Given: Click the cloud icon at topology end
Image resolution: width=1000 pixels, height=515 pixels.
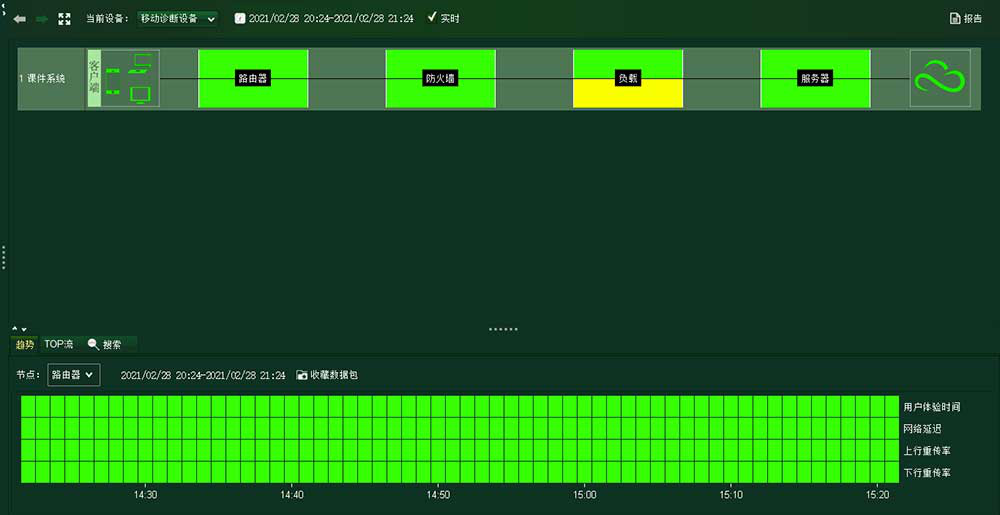Looking at the screenshot, I should pyautogui.click(x=940, y=78).
